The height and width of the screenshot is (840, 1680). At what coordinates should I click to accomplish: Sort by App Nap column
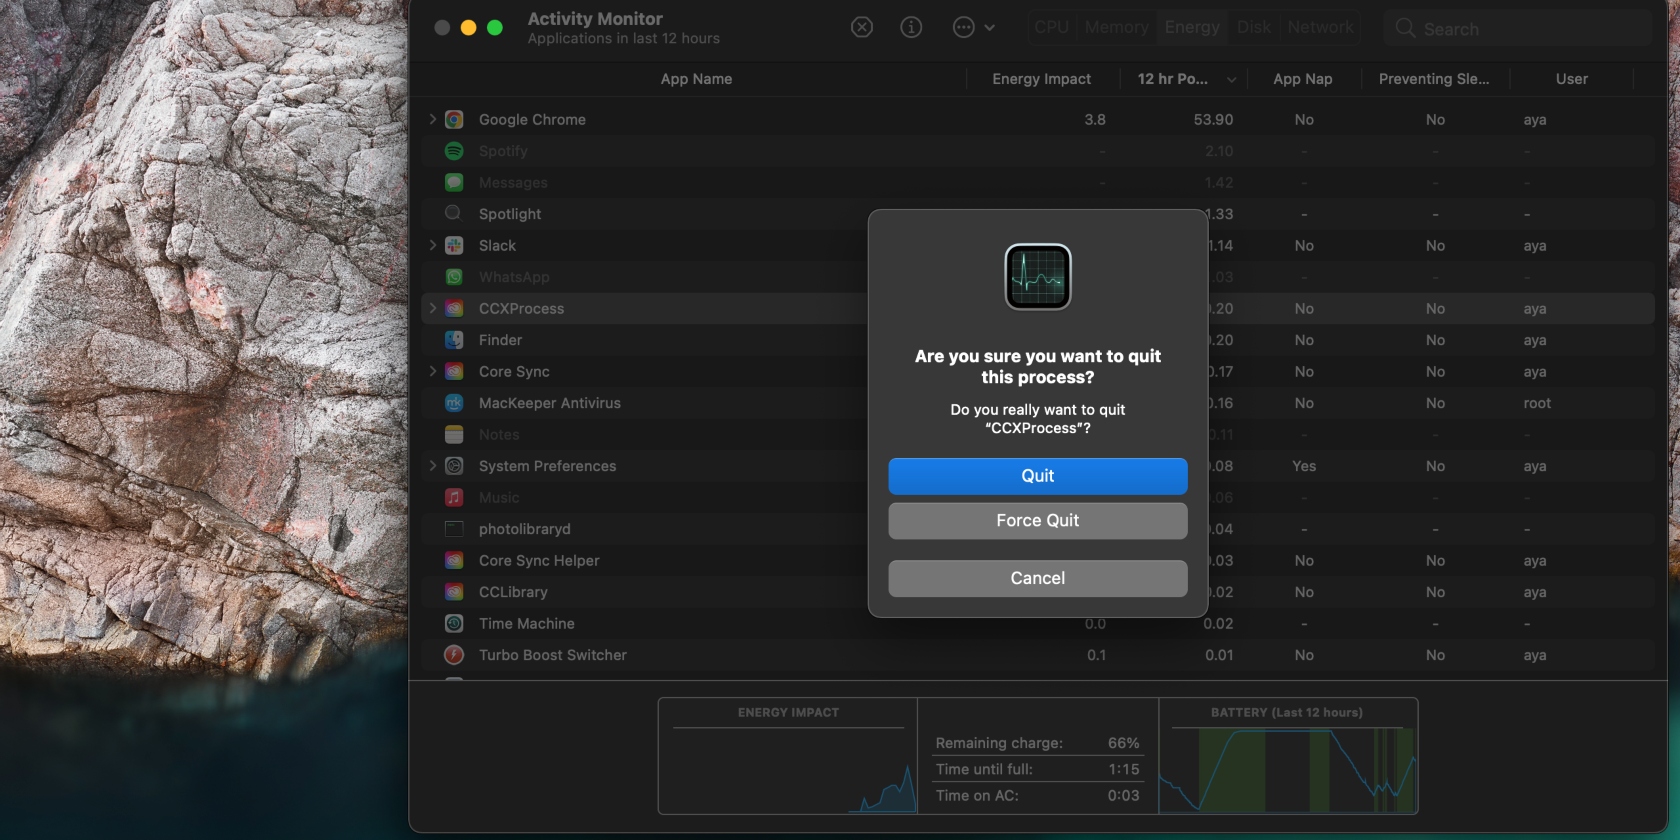tap(1302, 79)
